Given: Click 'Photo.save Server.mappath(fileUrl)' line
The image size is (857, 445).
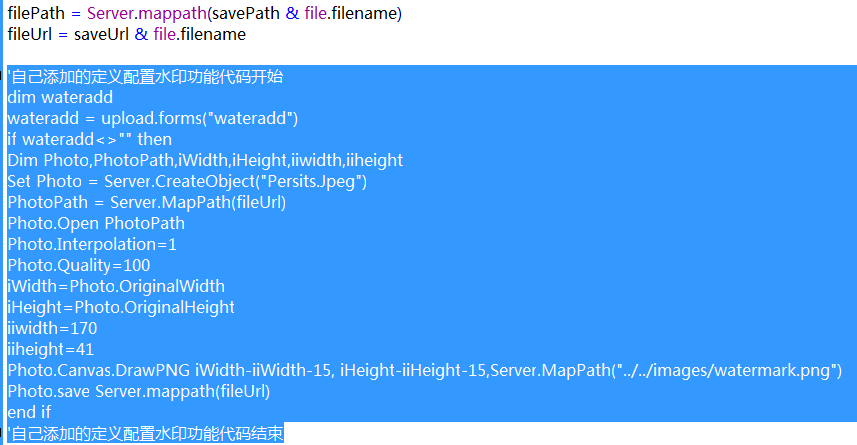Looking at the screenshot, I should tap(139, 391).
